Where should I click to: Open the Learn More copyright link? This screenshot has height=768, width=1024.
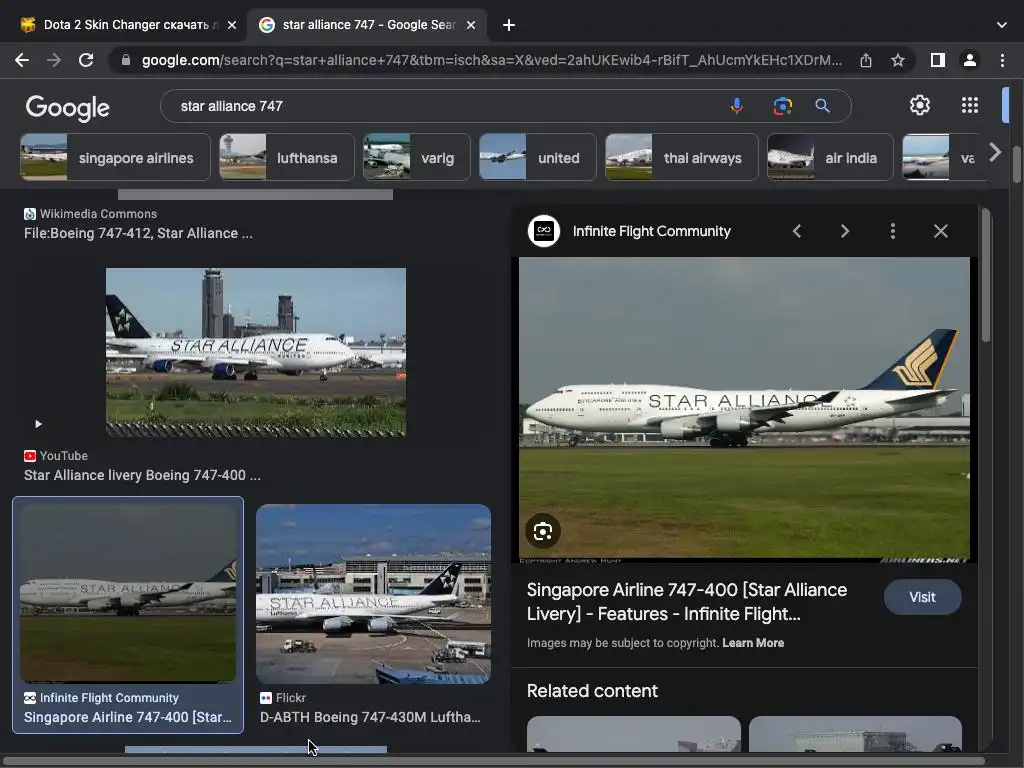(x=752, y=643)
